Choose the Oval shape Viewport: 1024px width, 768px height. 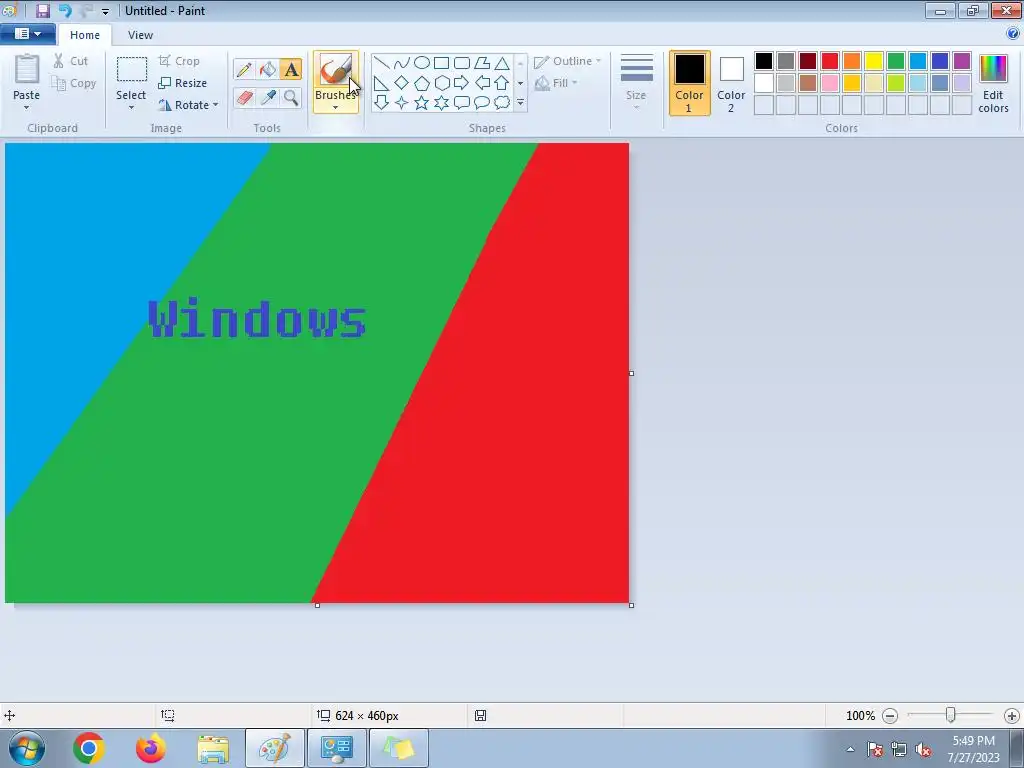pos(422,63)
